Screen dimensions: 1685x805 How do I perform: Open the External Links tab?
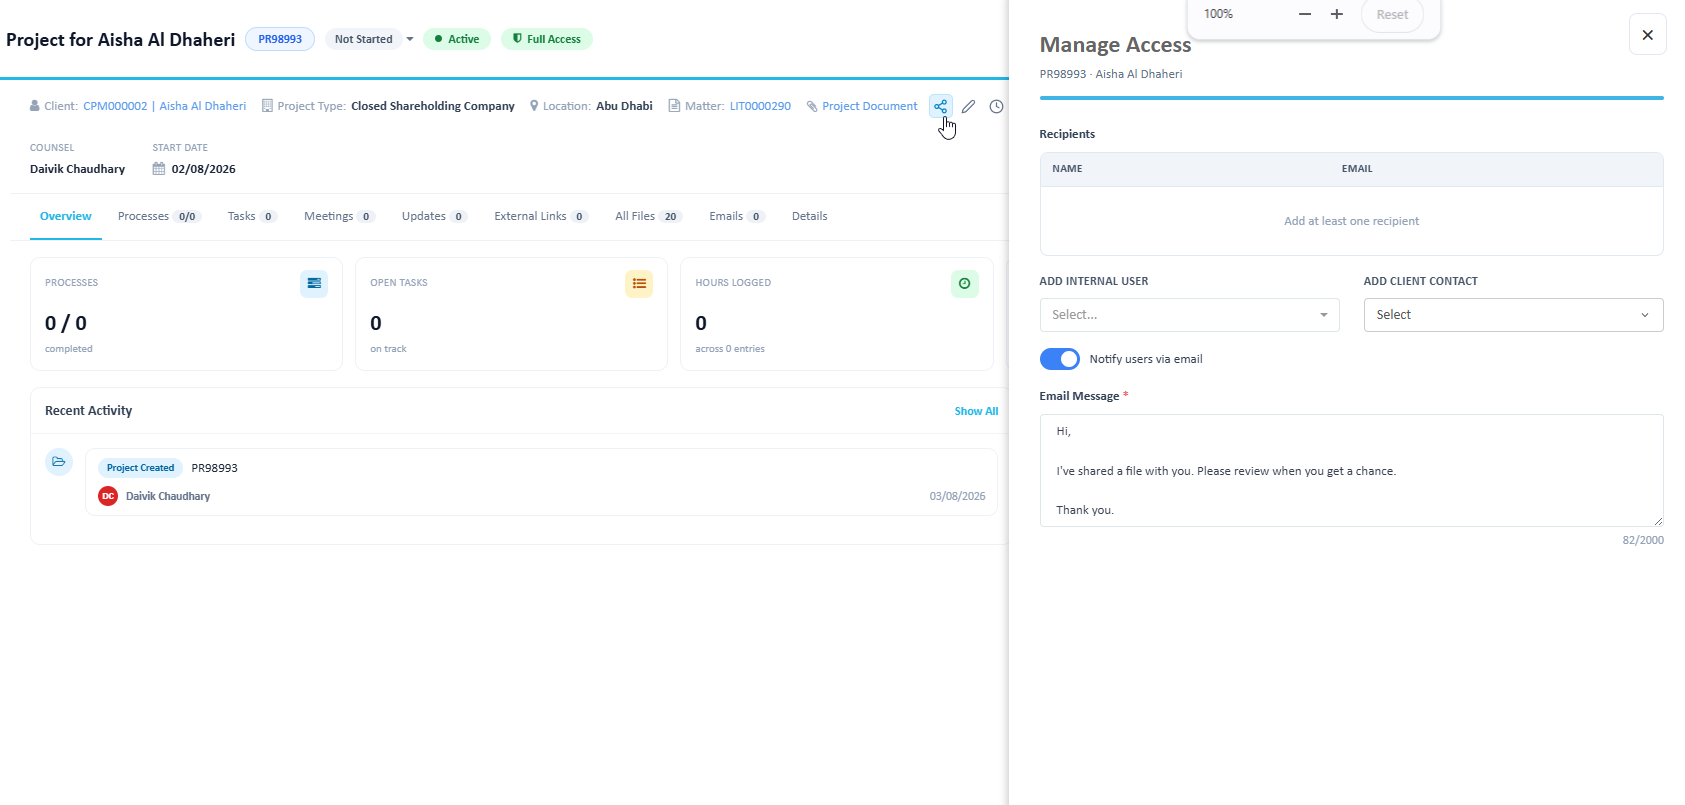click(x=540, y=216)
